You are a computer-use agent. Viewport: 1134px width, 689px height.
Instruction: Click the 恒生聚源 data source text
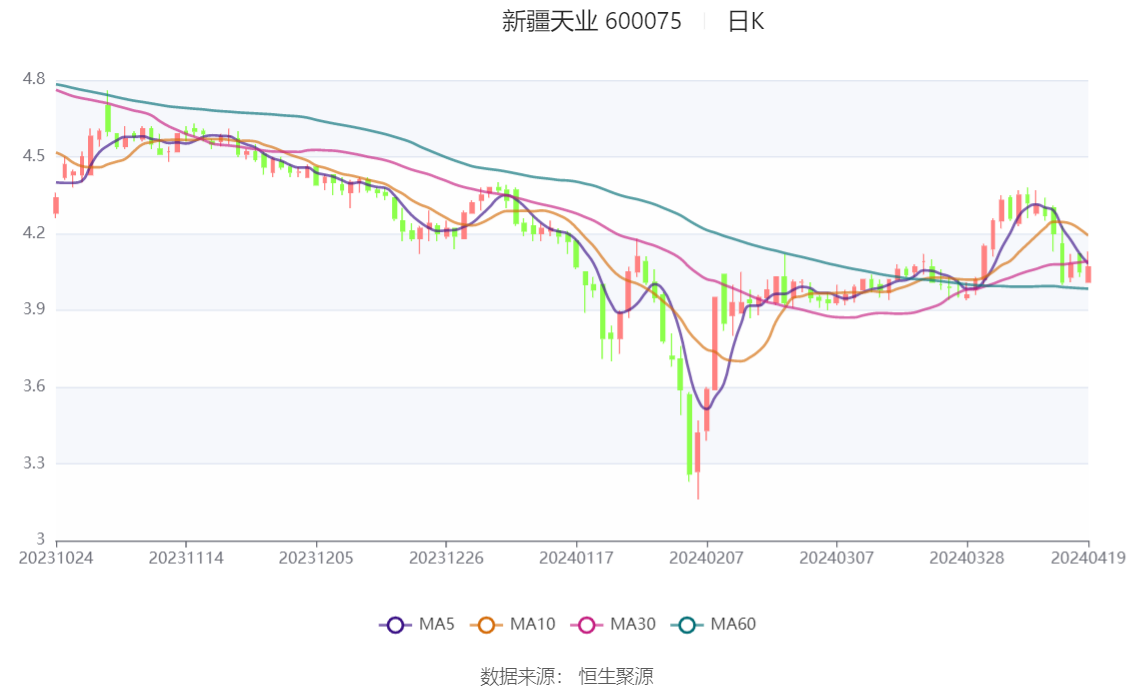point(616,676)
